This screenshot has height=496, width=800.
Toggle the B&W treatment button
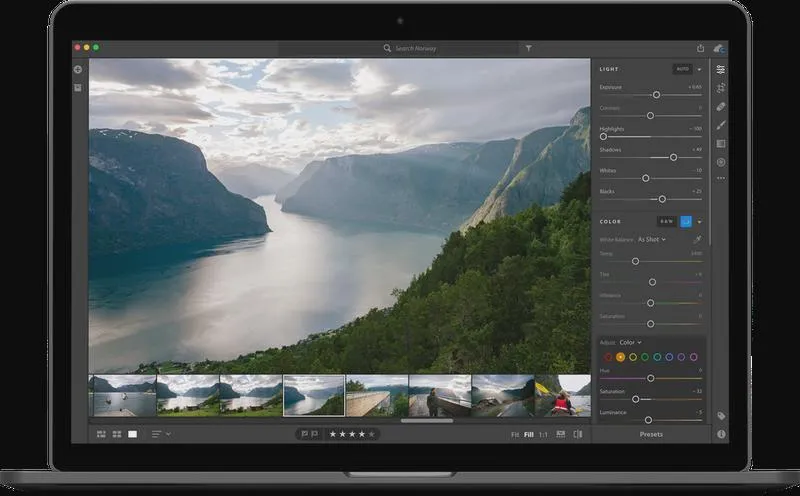tap(666, 221)
